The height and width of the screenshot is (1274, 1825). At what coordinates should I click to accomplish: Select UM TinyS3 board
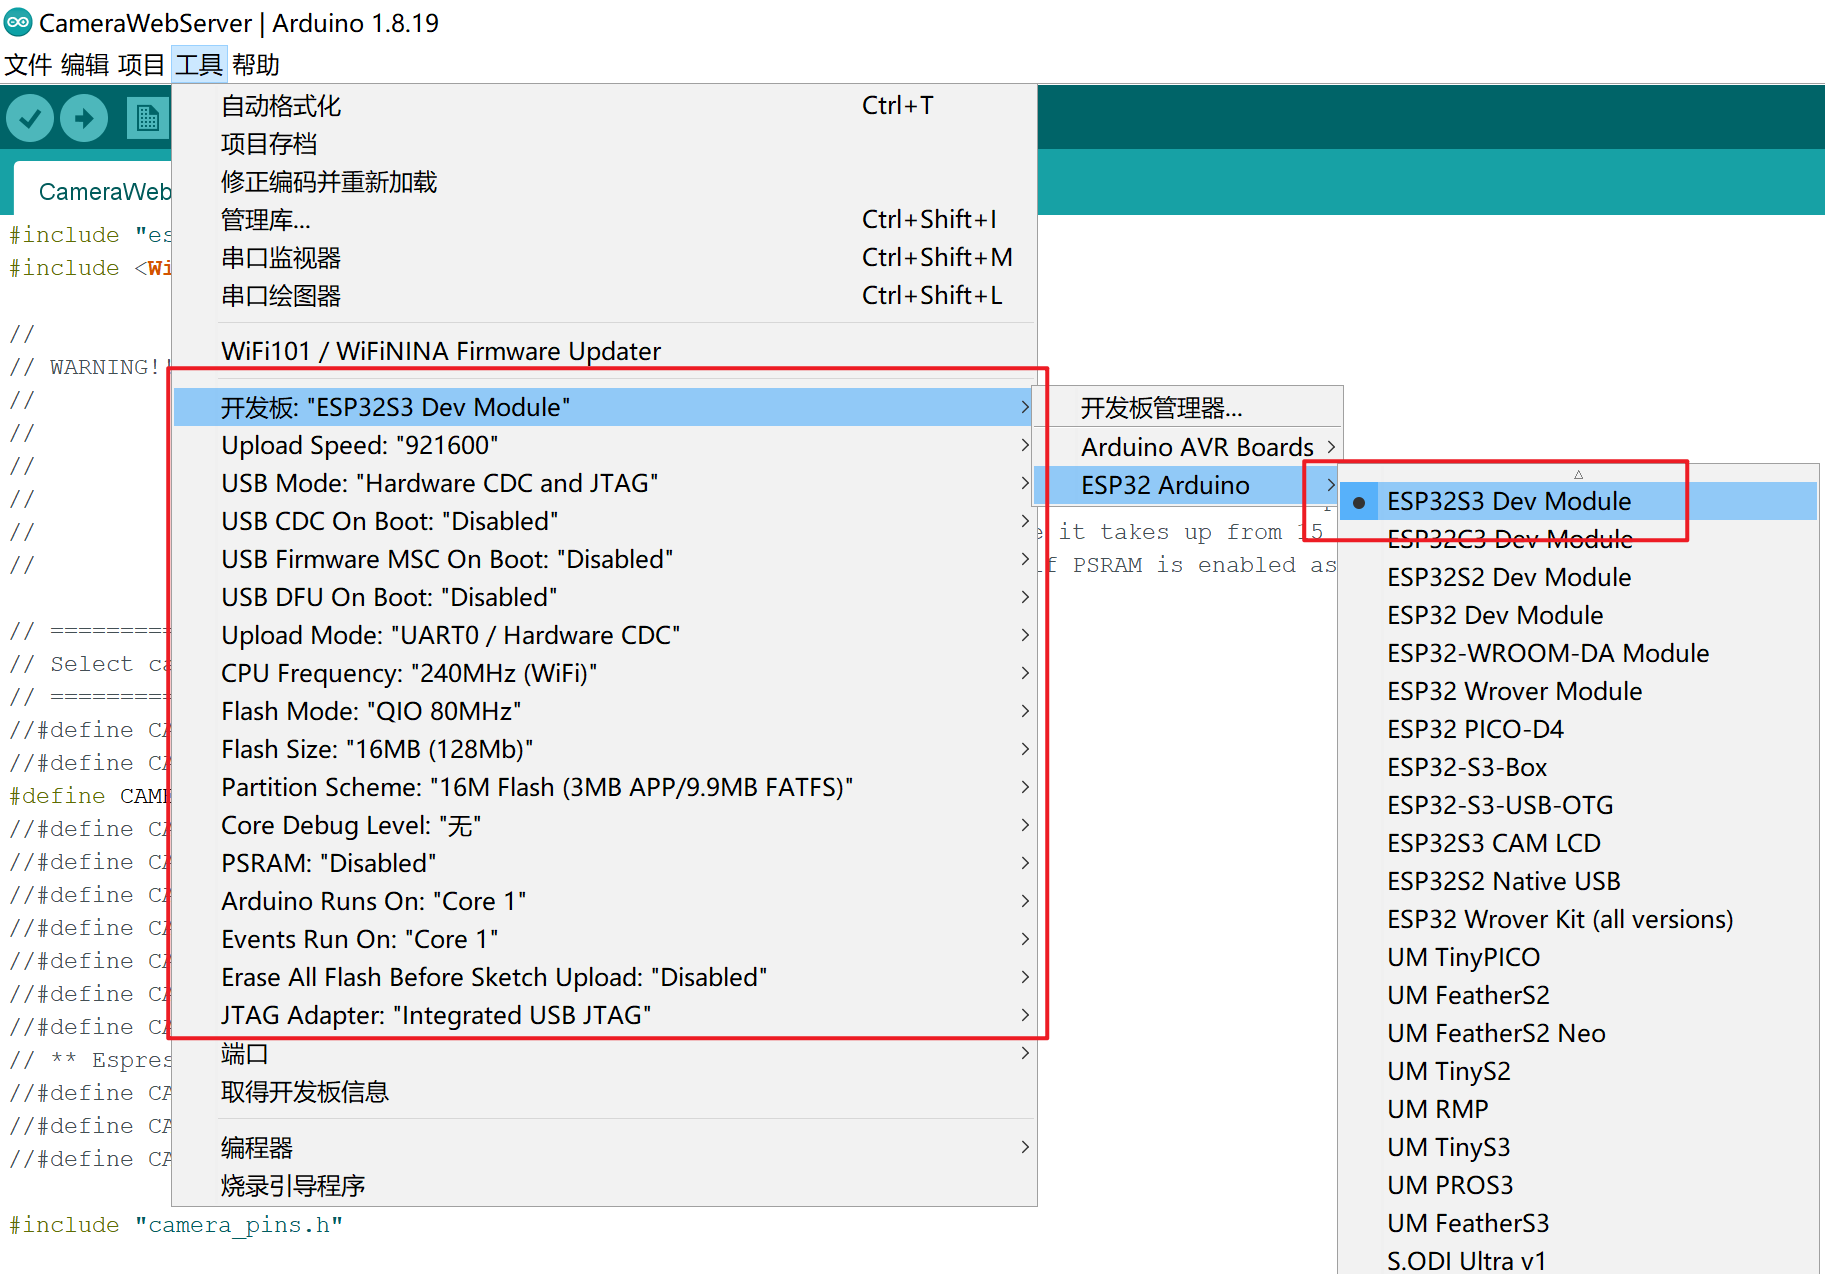tap(1578, 1147)
